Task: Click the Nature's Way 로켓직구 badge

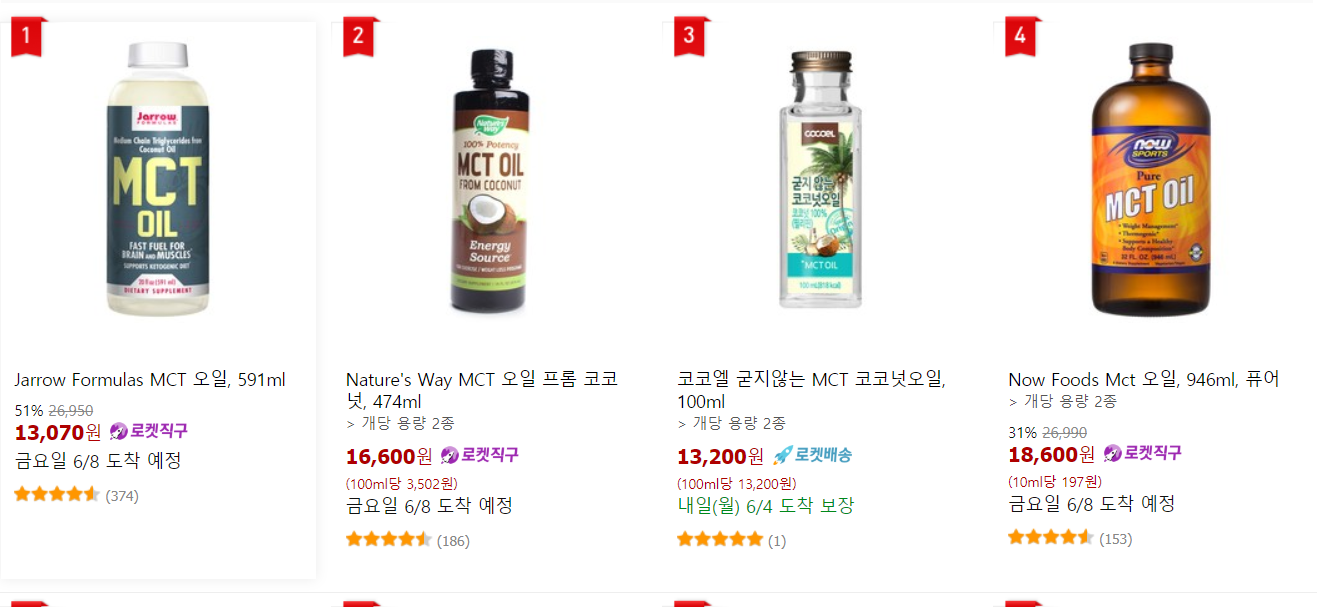Action: [479, 455]
